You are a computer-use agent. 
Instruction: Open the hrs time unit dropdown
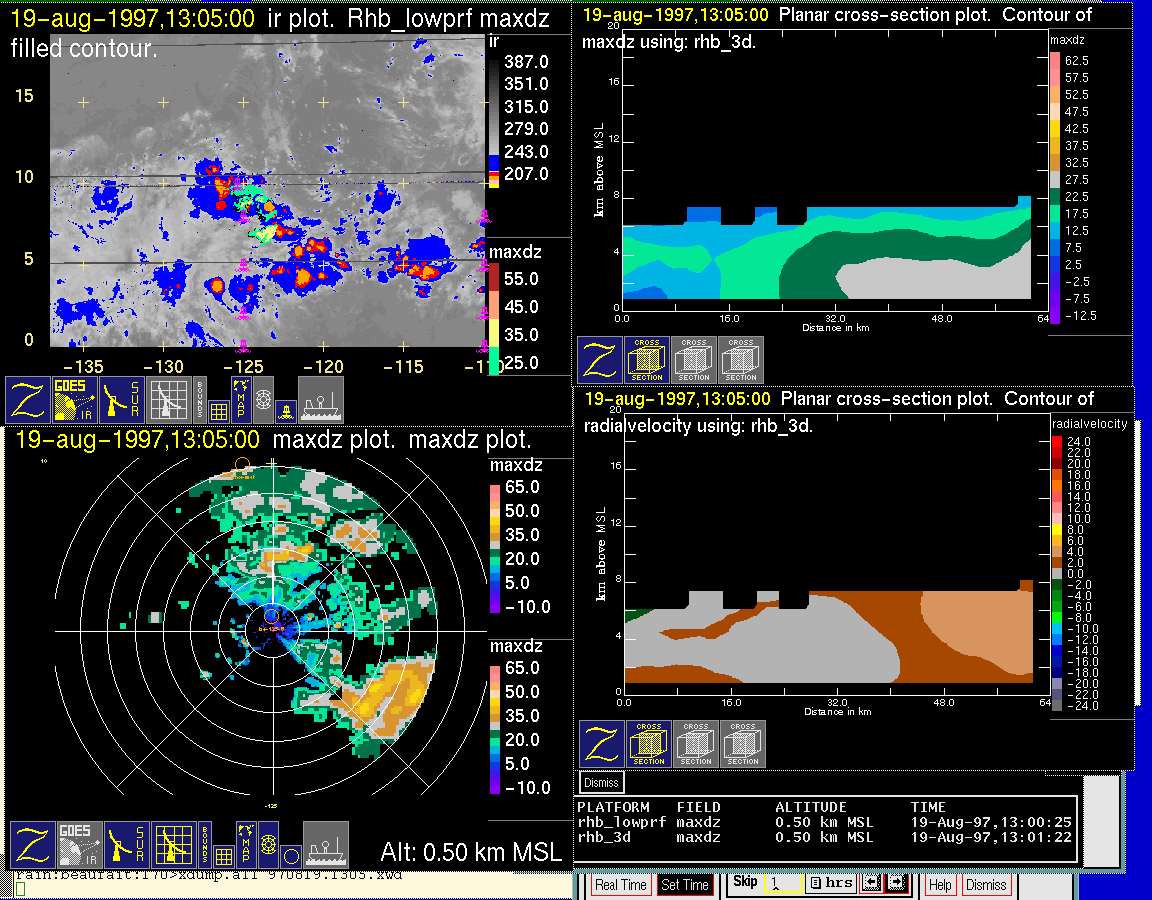pyautogui.click(x=830, y=884)
